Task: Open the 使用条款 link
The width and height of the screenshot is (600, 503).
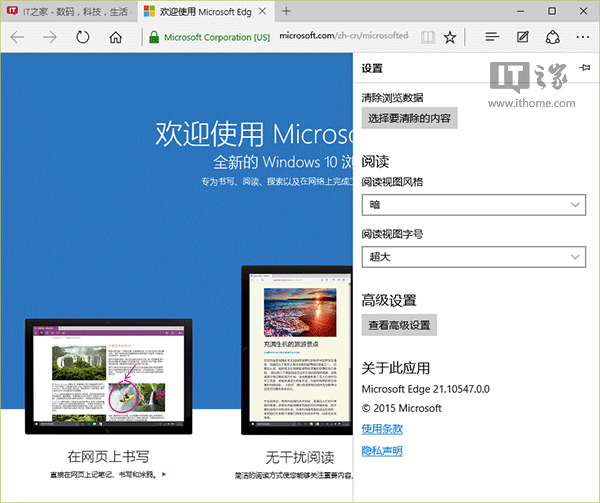Action: pos(382,429)
